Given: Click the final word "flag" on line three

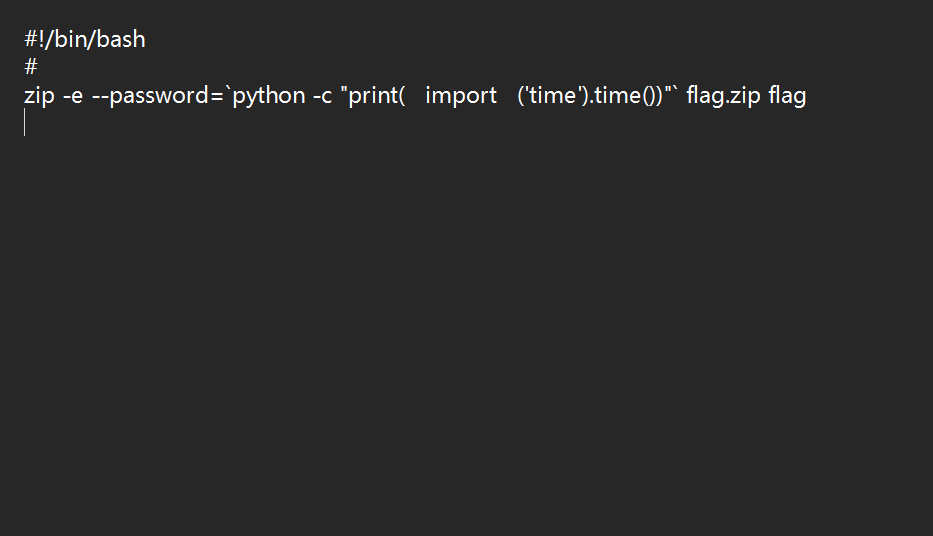Looking at the screenshot, I should 787,96.
